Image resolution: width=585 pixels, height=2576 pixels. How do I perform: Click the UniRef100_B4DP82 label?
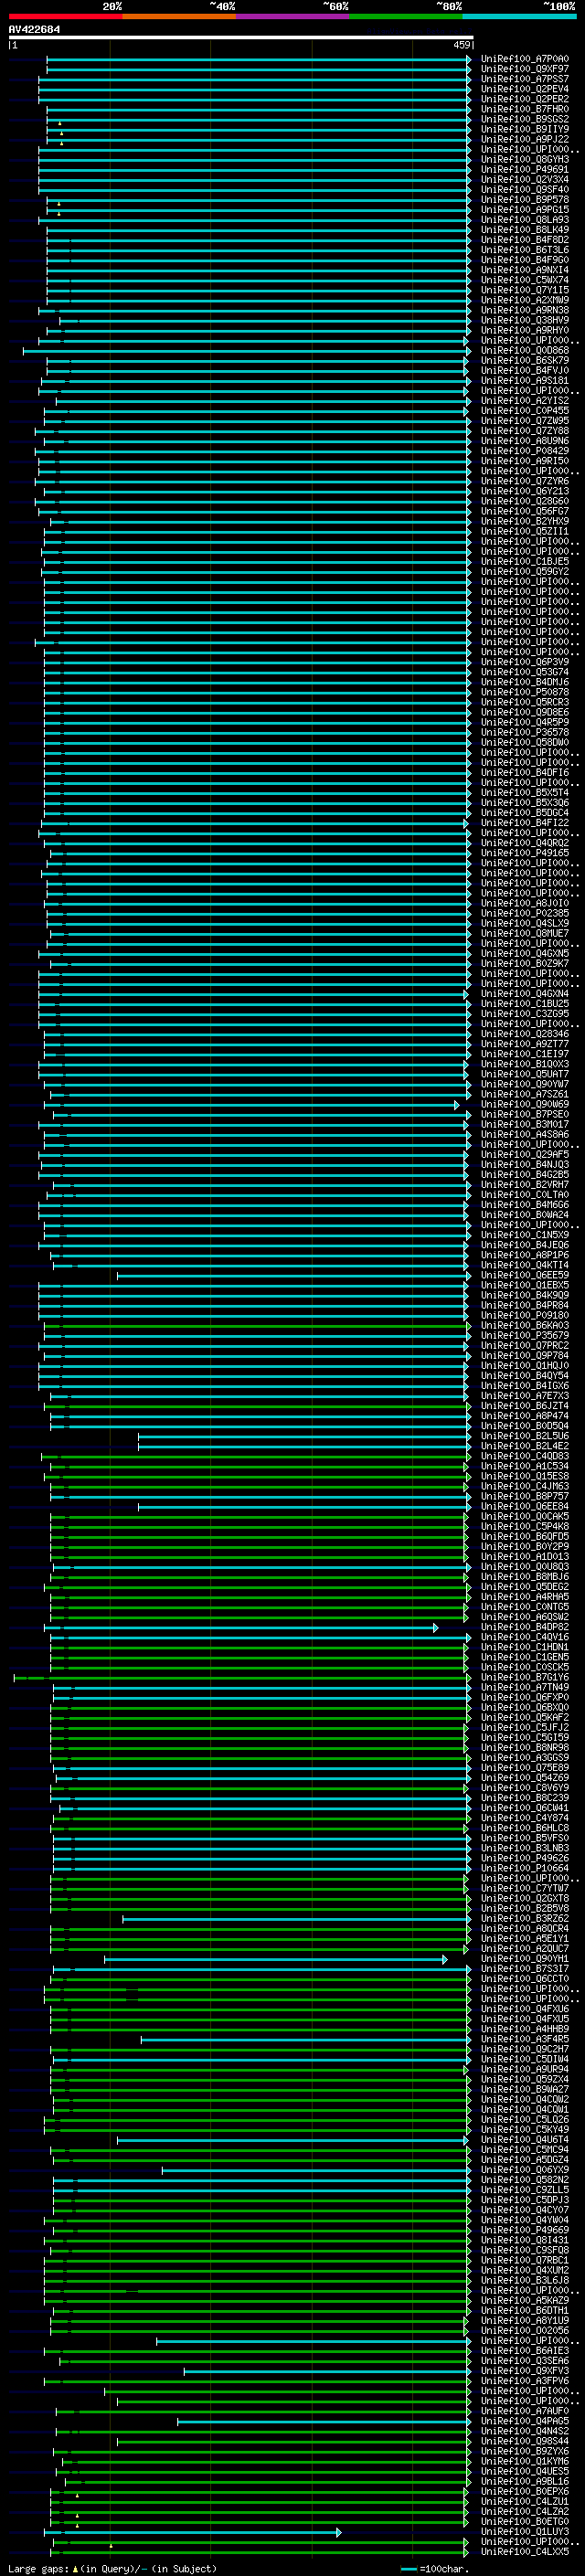coord(524,1627)
